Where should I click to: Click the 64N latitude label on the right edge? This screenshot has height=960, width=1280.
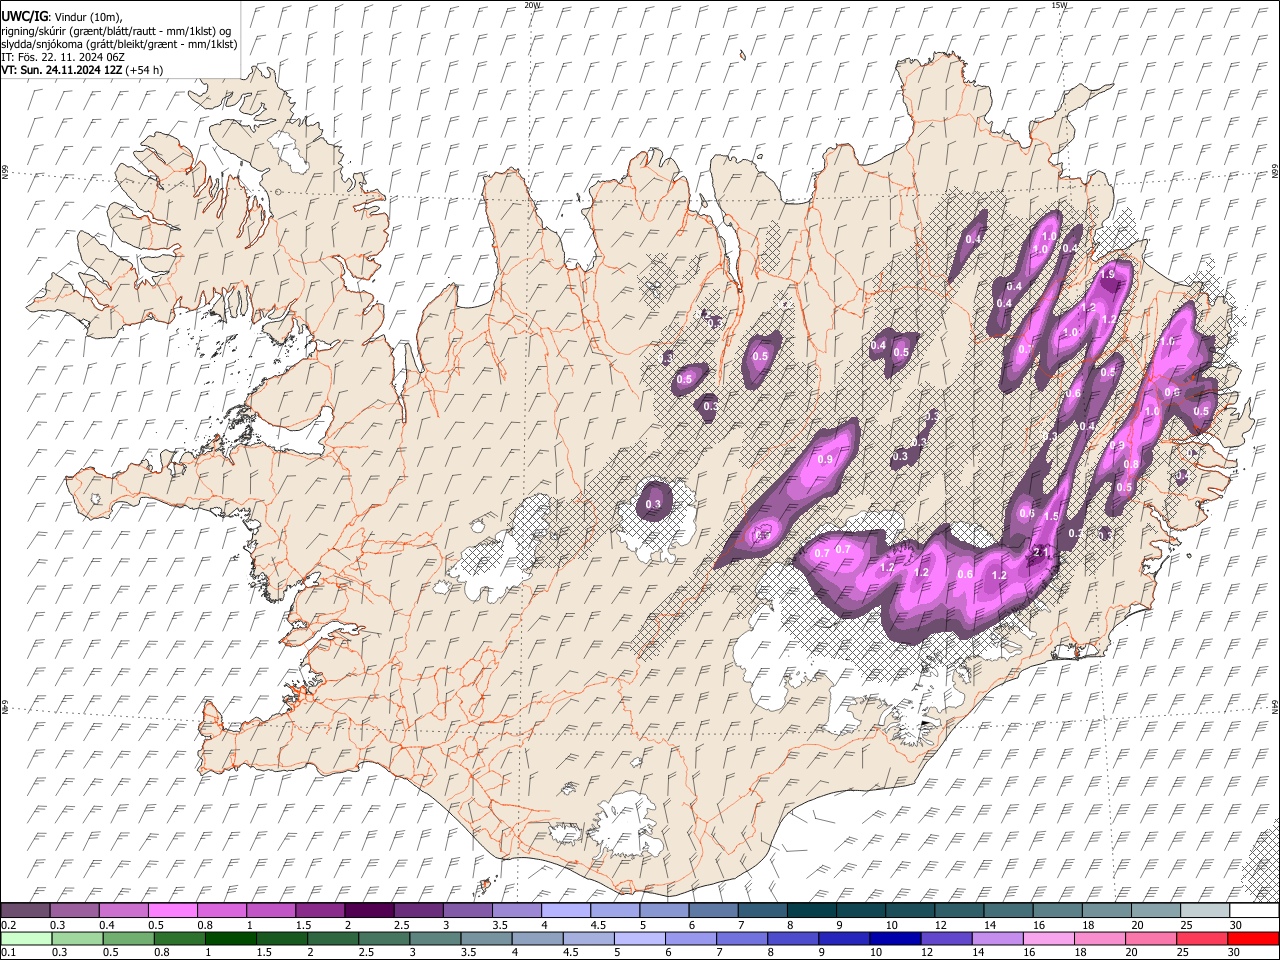tap(1275, 707)
